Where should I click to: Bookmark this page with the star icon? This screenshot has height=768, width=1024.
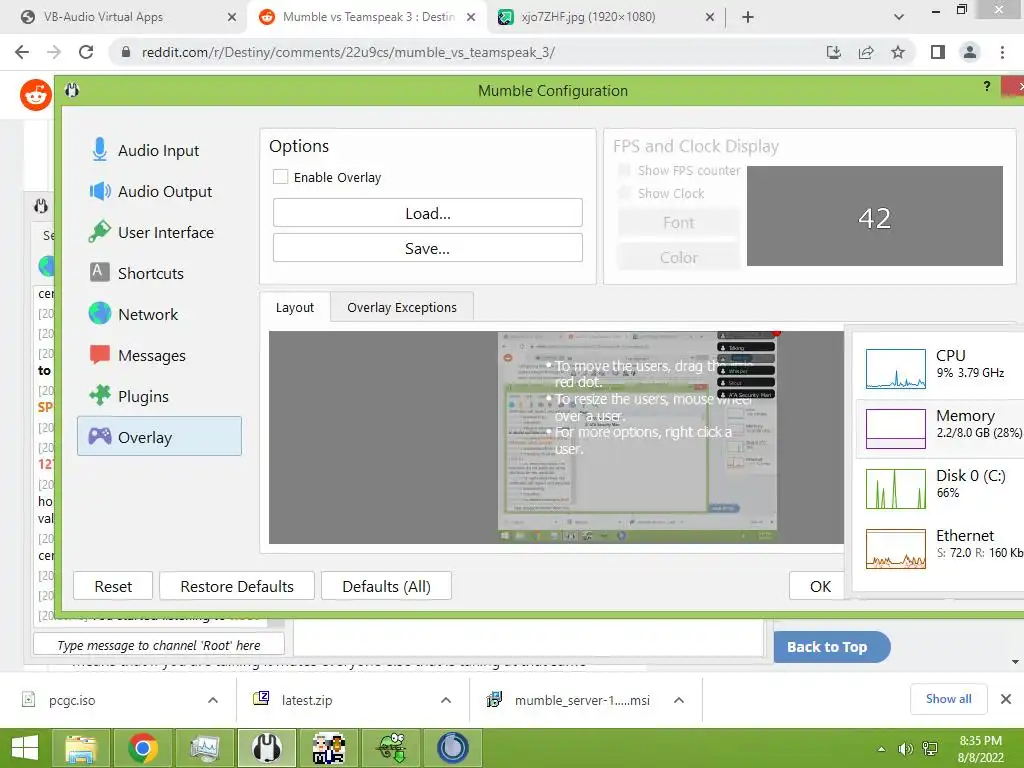[898, 52]
